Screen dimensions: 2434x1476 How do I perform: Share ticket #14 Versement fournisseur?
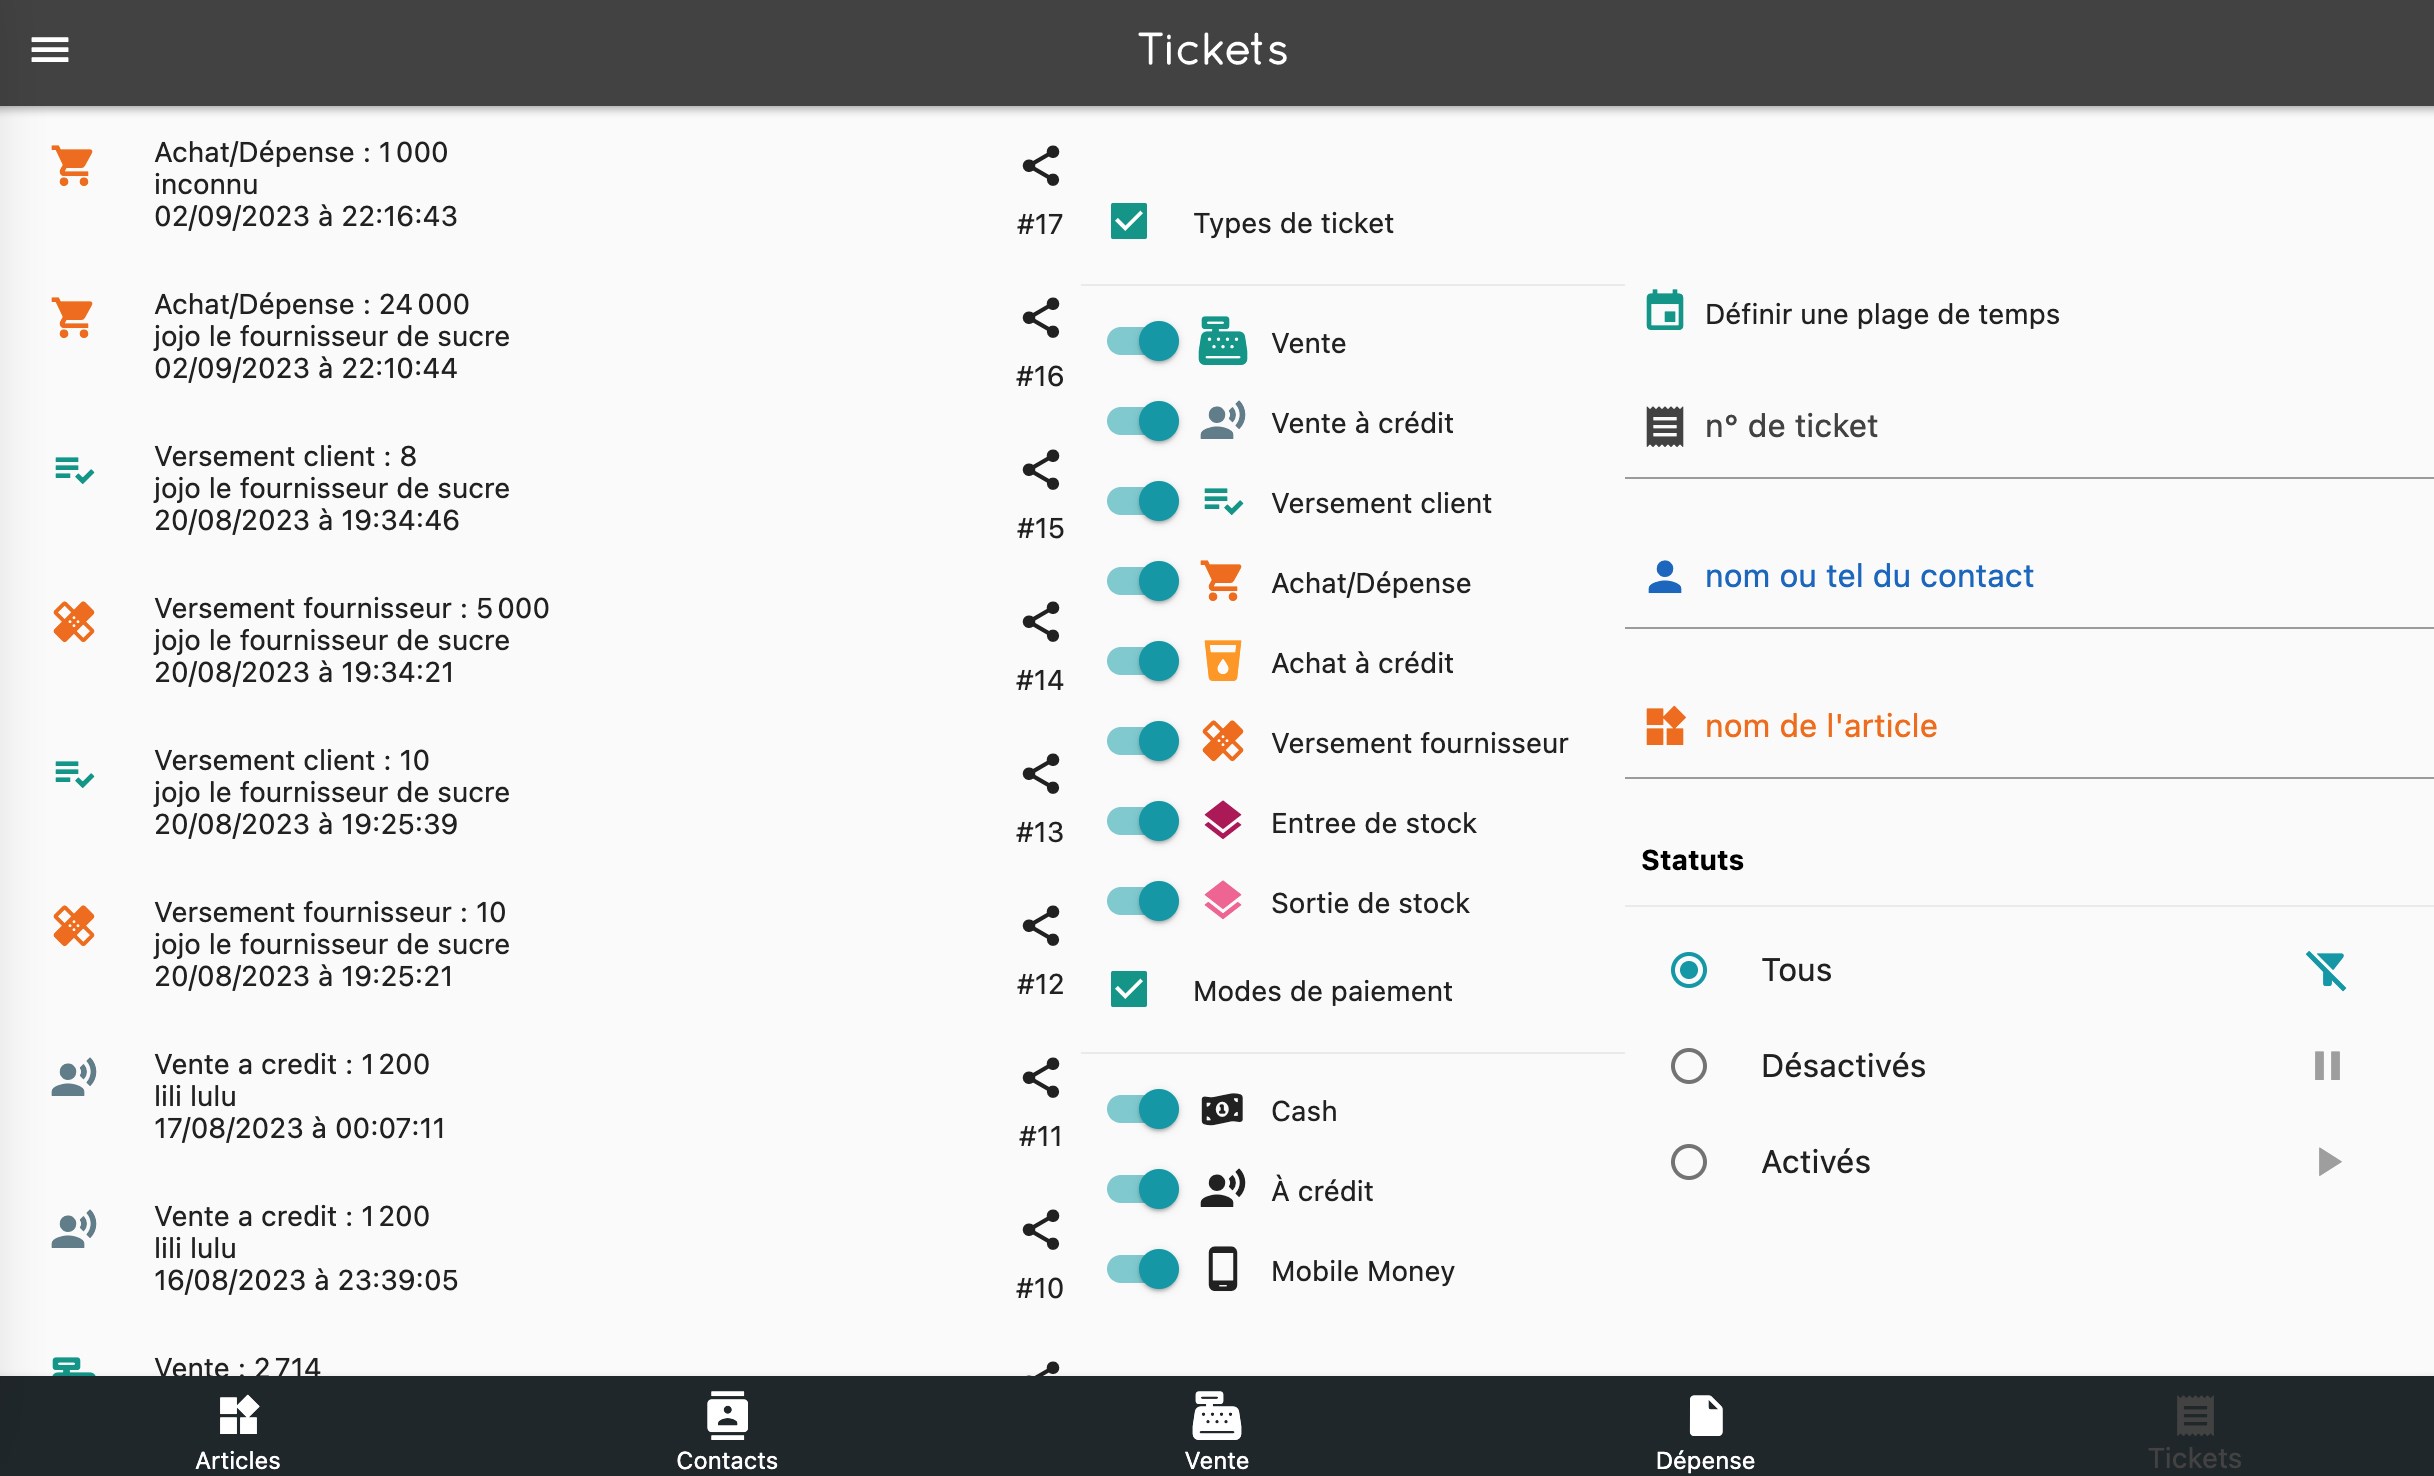1040,622
